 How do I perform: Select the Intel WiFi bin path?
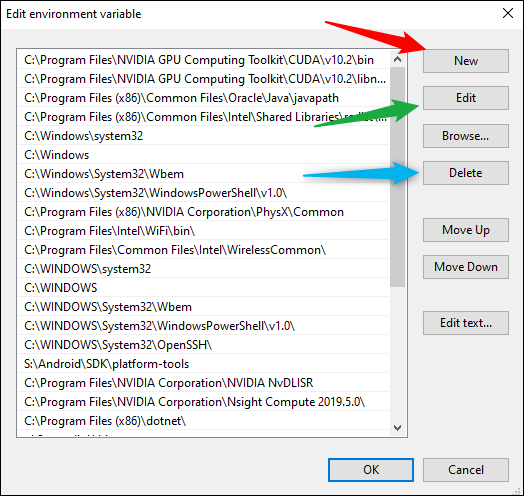(x=204, y=231)
